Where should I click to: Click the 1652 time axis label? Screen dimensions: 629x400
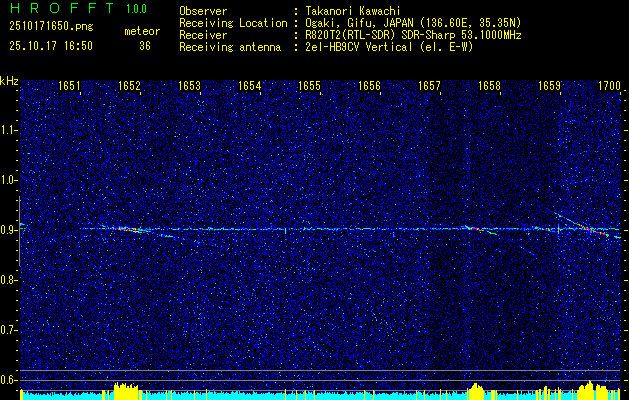coord(129,85)
